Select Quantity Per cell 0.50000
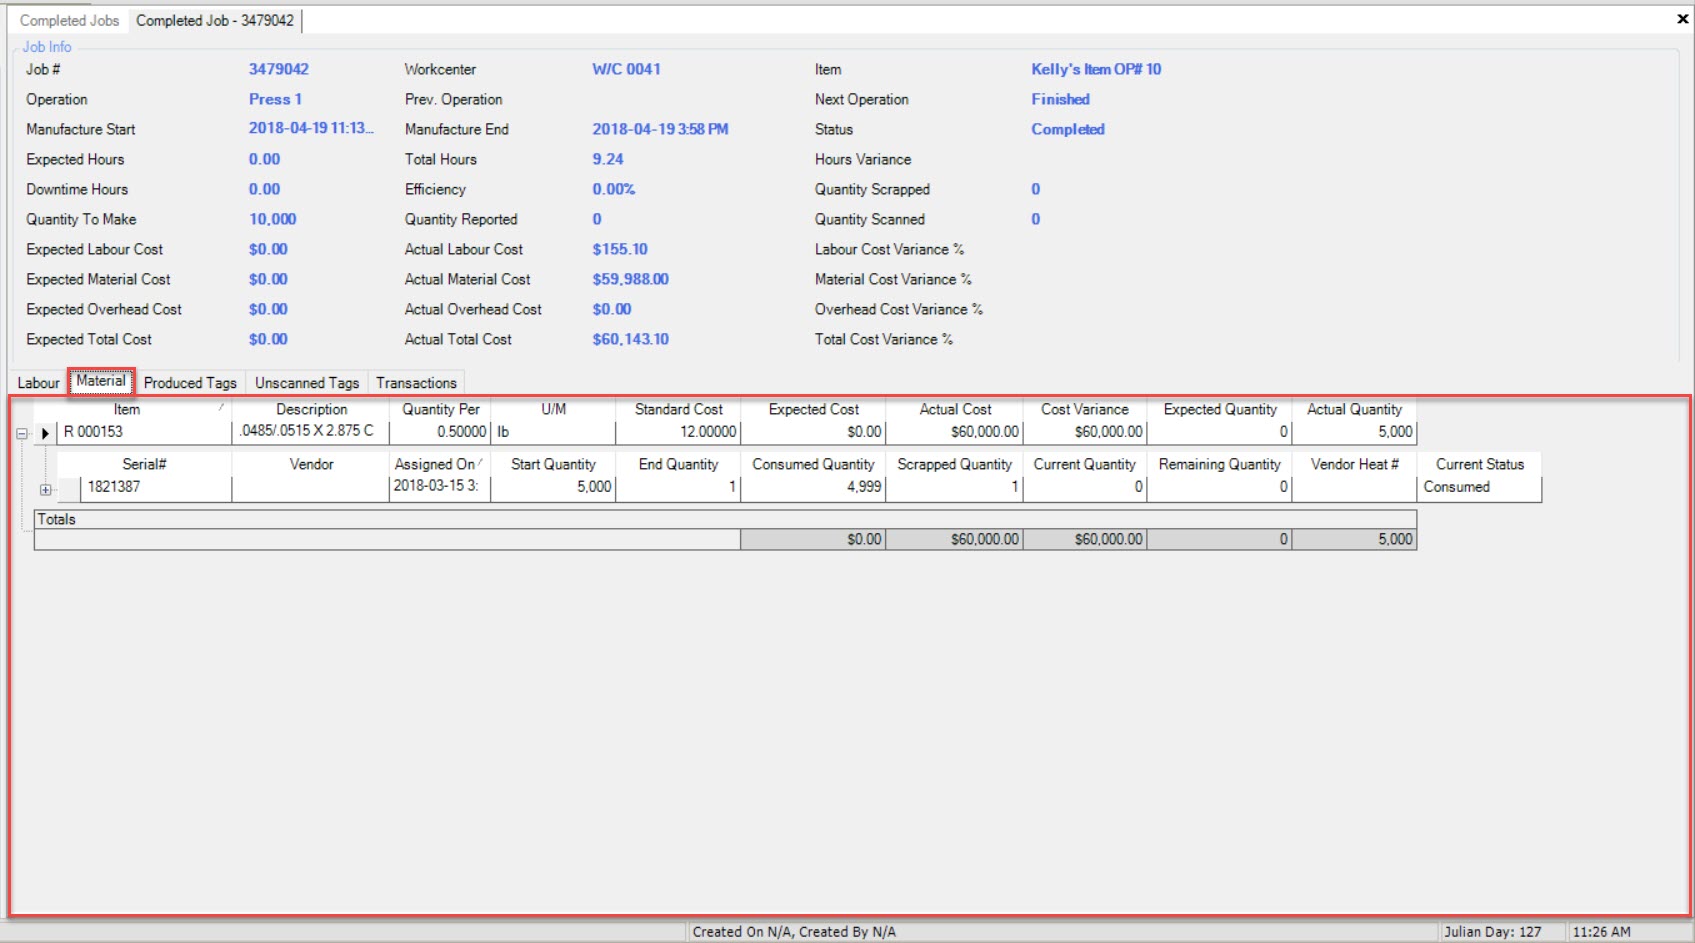Screen dimensions: 1695x943 coord(440,432)
